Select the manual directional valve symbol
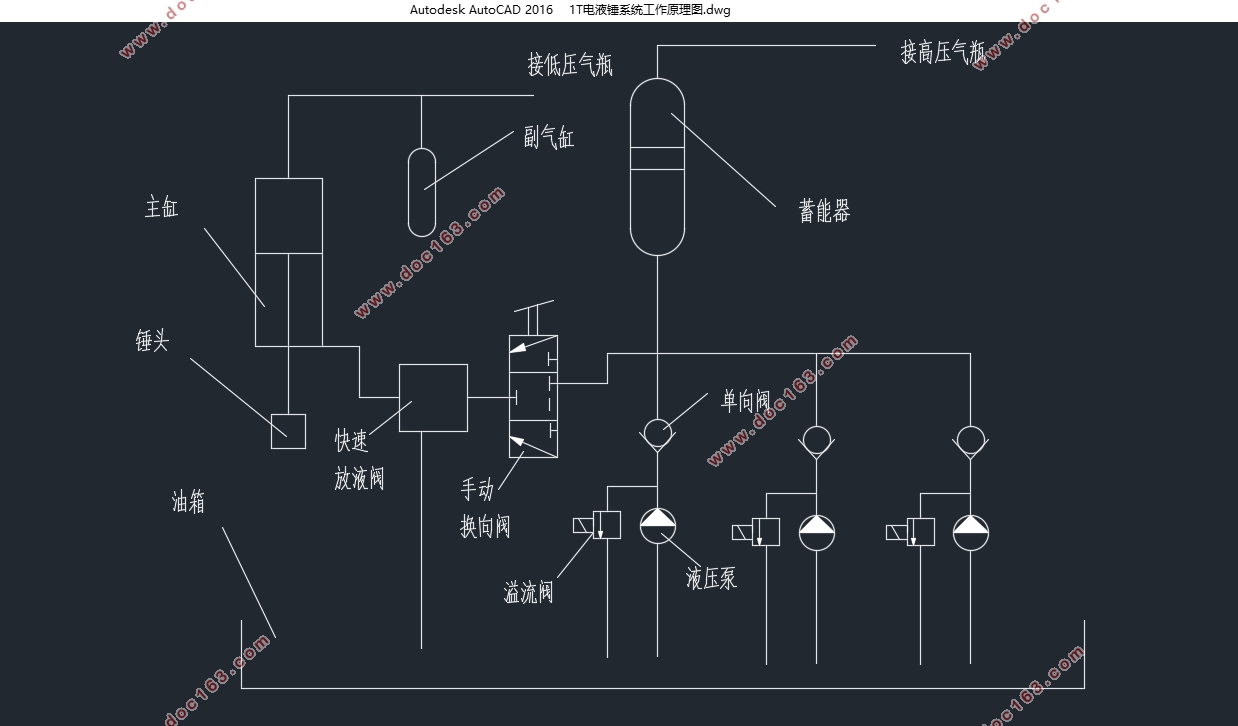The width and height of the screenshot is (1238, 726). tap(533, 397)
